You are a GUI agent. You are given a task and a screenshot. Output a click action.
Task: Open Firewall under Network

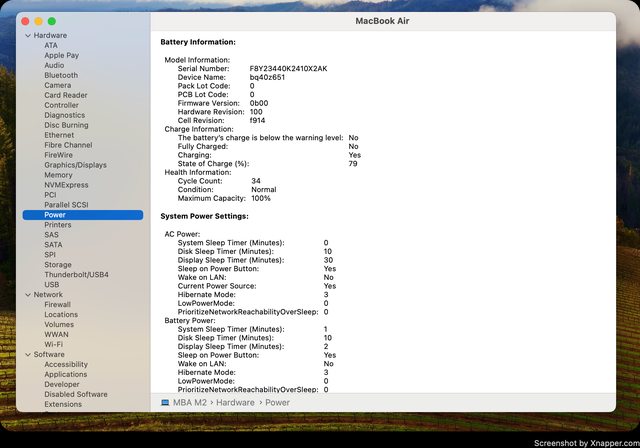(x=58, y=305)
